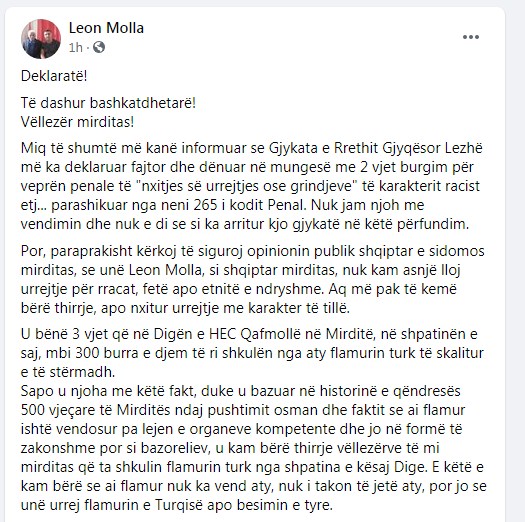Click the "Deklaratë!" heading text

[54, 76]
